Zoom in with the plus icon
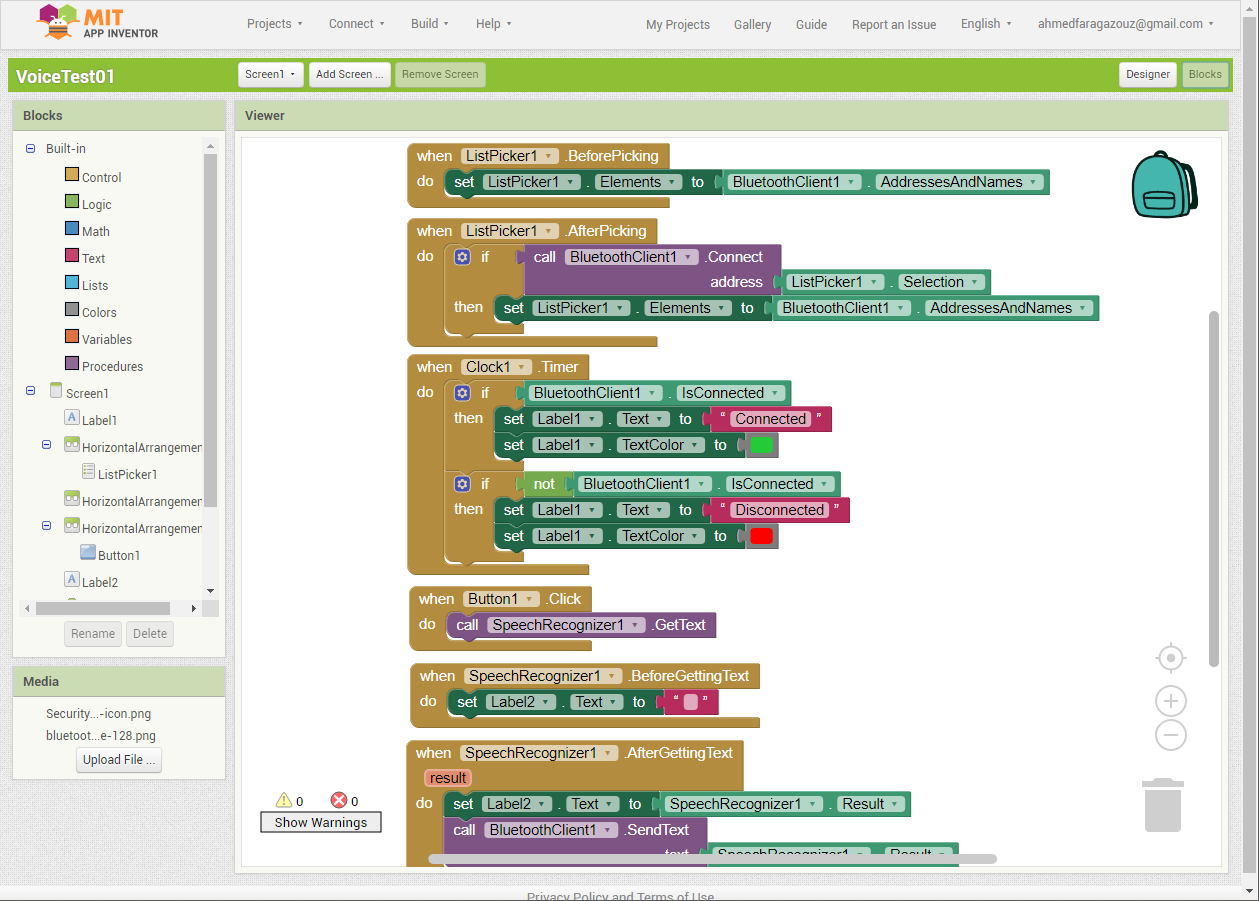Screen dimensions: 1259x901 1170,701
